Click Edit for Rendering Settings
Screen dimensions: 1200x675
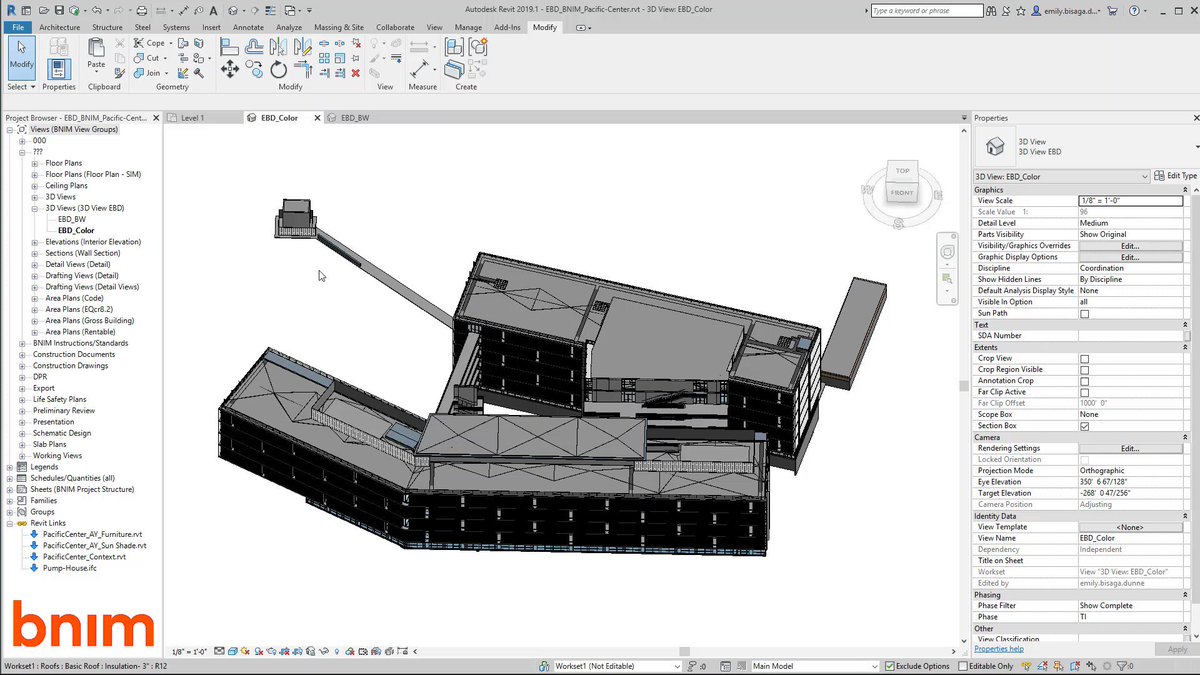[x=1130, y=449]
